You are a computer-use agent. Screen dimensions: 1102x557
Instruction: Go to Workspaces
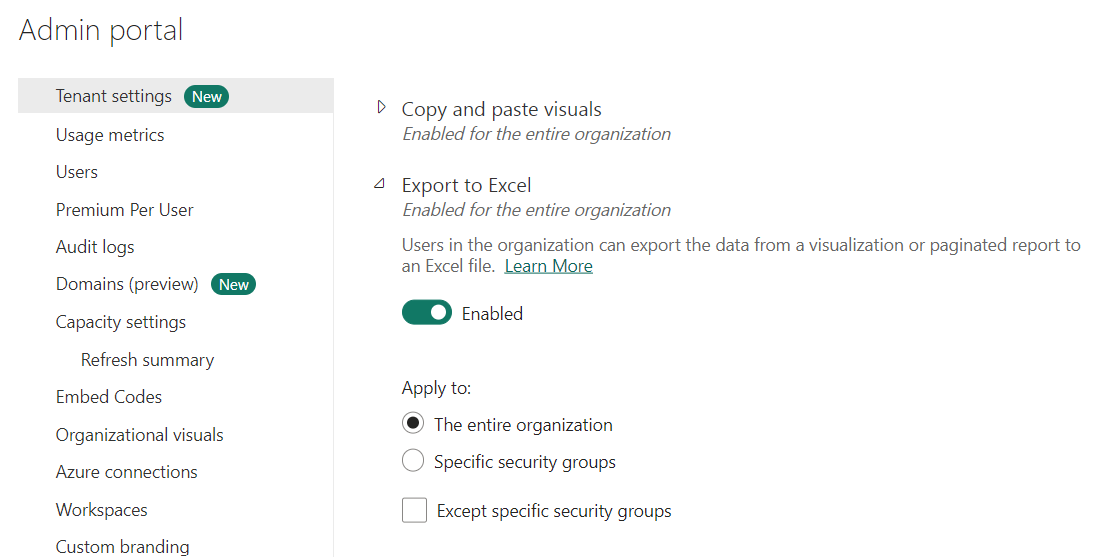click(x=102, y=510)
